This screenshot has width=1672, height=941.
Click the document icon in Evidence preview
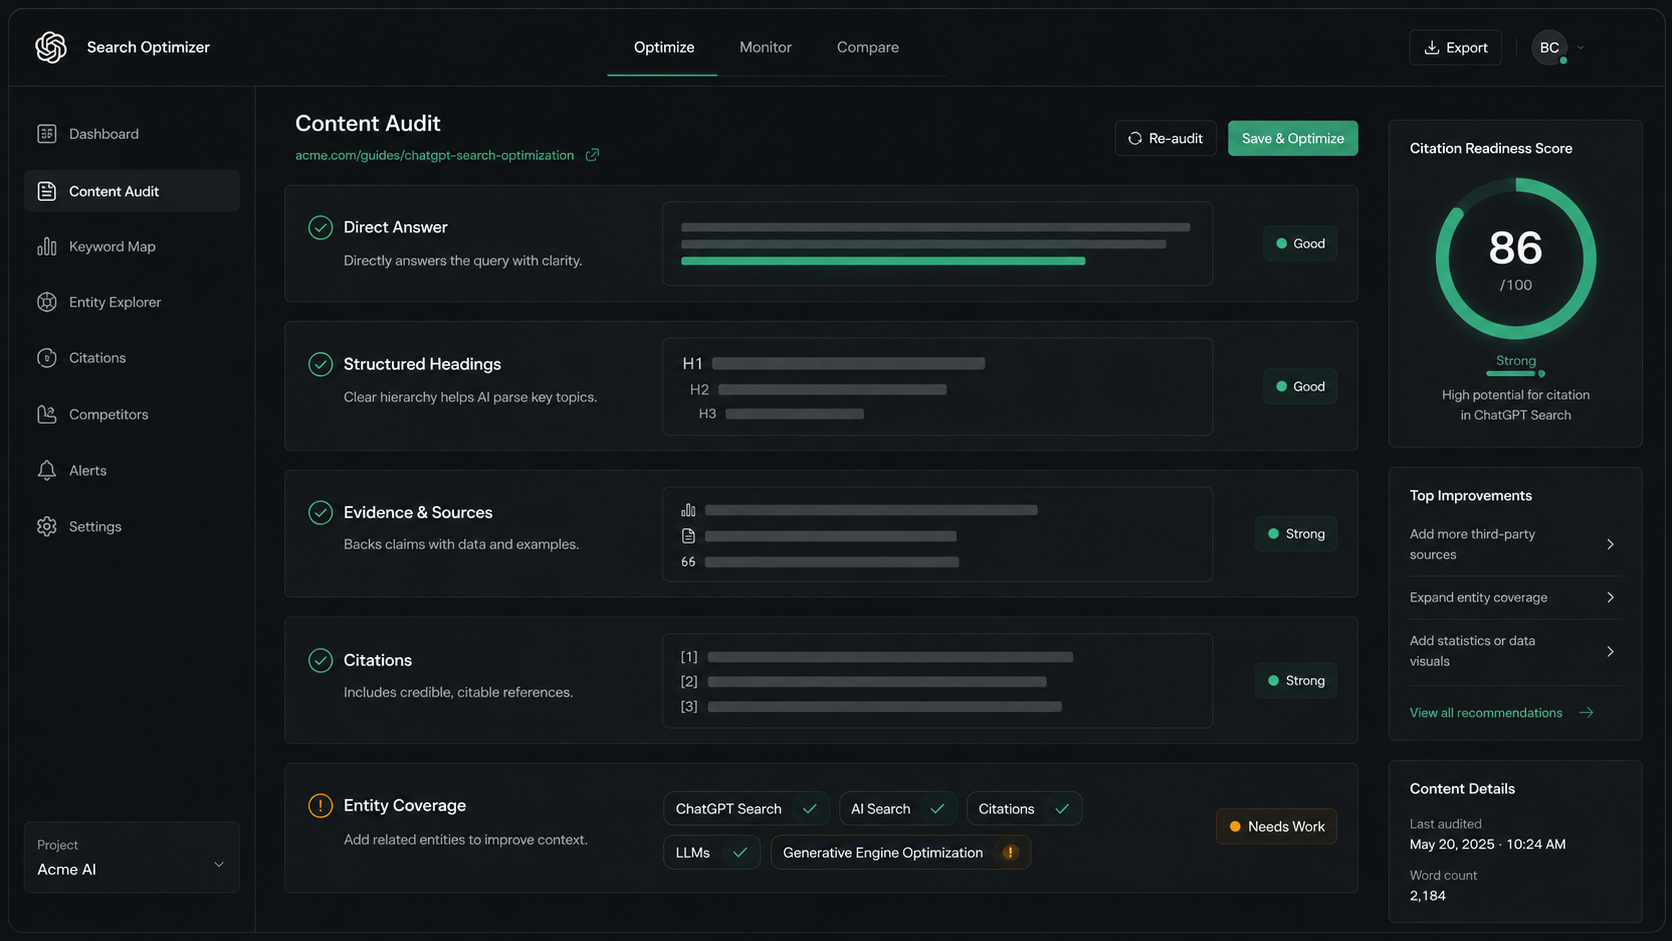688,536
